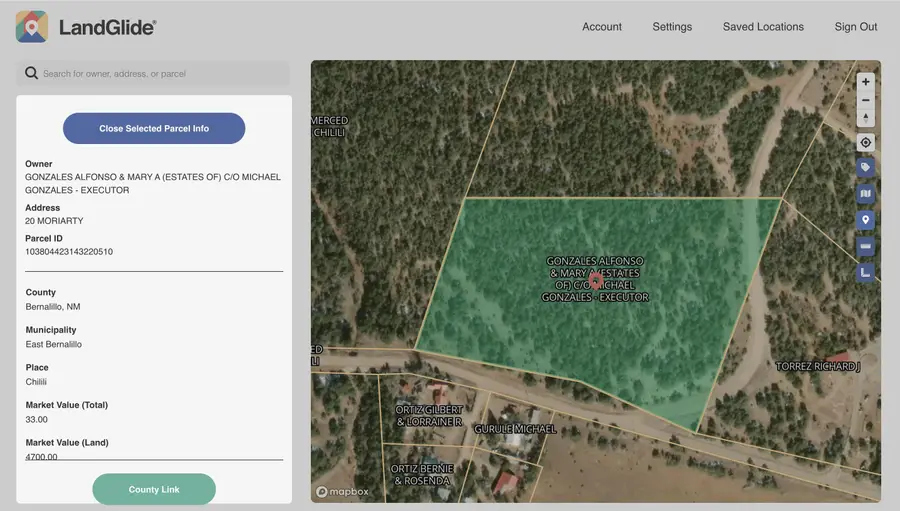The image size is (900, 511).
Task: Click the location pin tool button
Action: pos(866,220)
